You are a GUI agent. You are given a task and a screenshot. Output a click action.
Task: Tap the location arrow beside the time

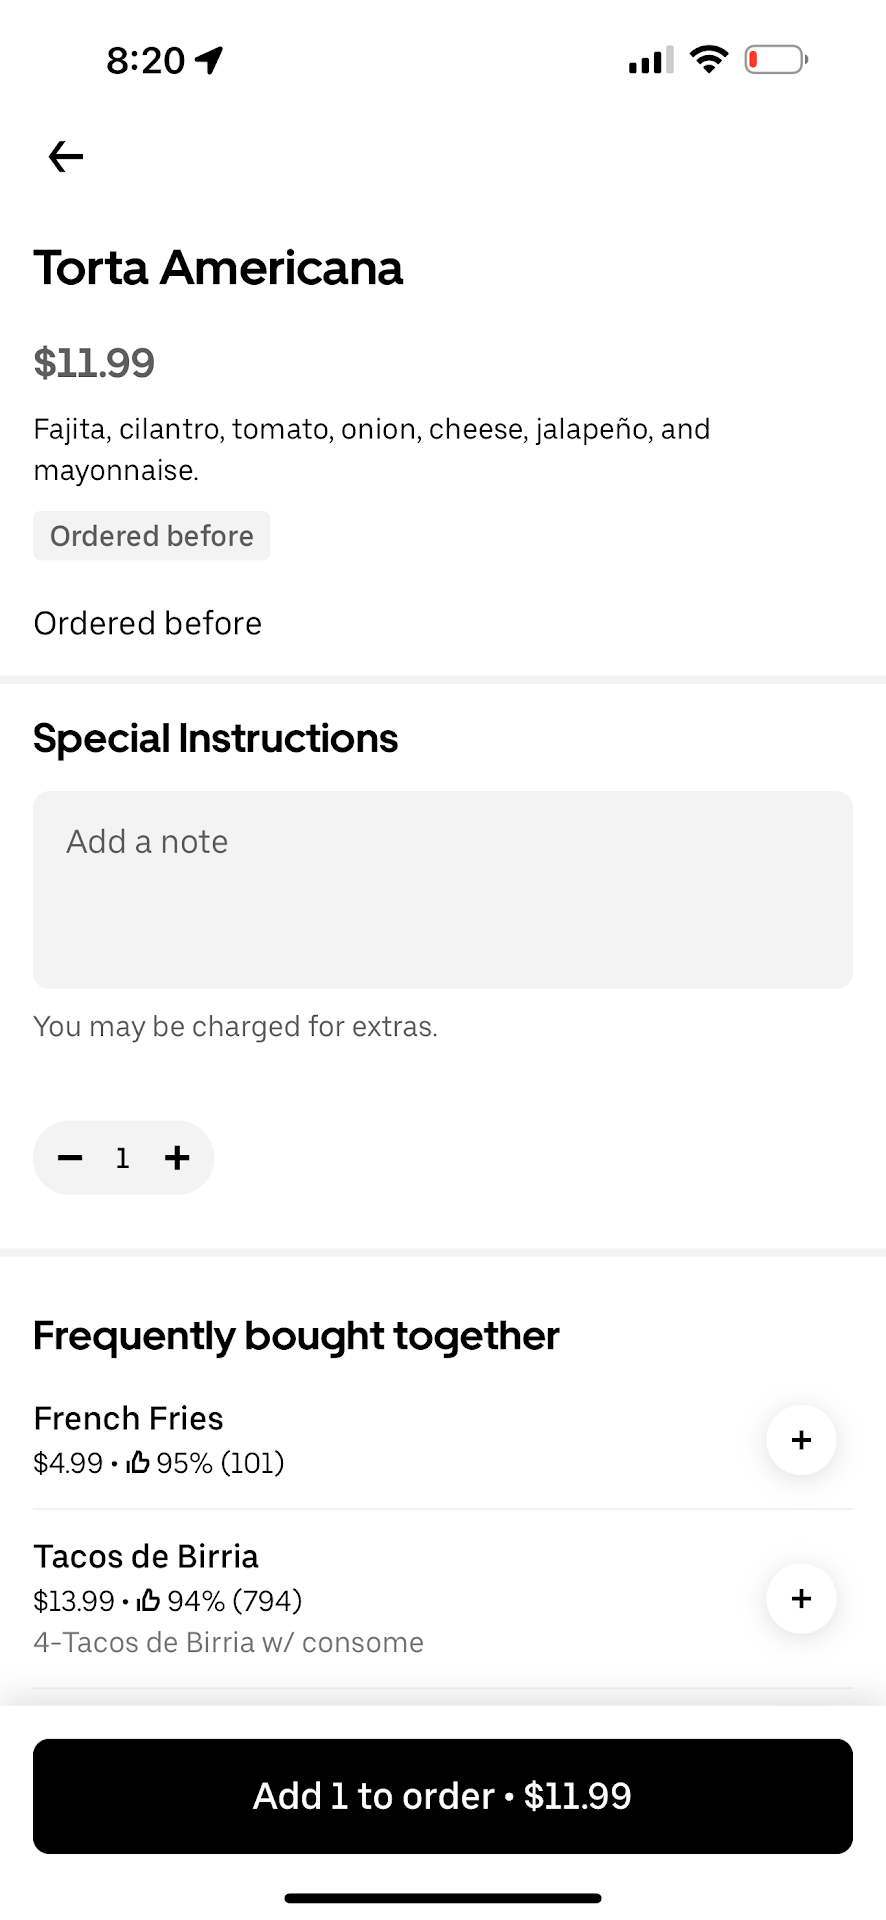(x=209, y=61)
